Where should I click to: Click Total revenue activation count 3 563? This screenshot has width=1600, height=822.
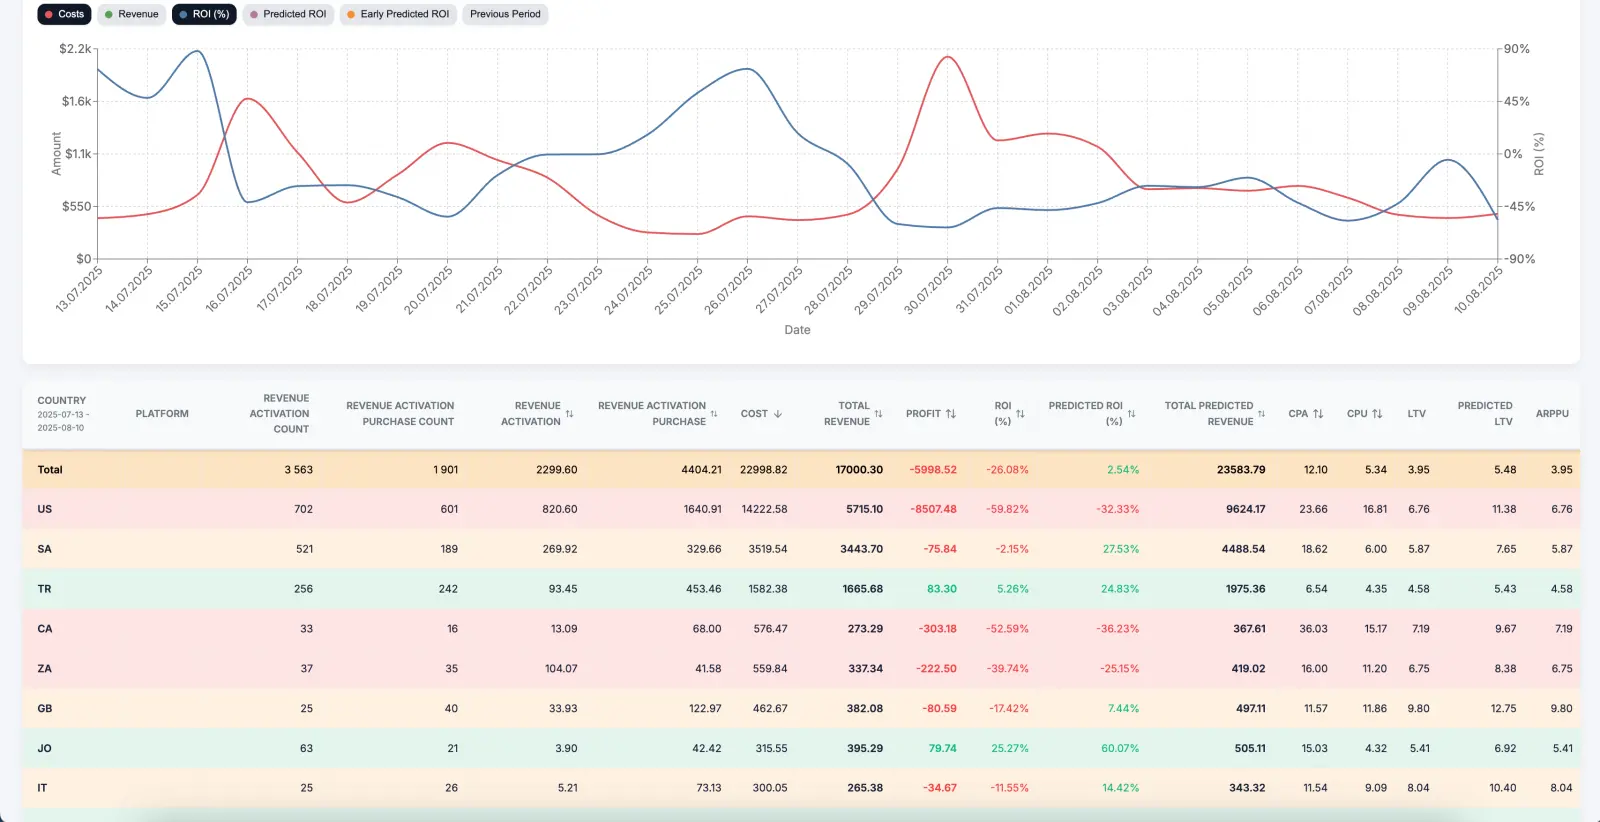[298, 470]
